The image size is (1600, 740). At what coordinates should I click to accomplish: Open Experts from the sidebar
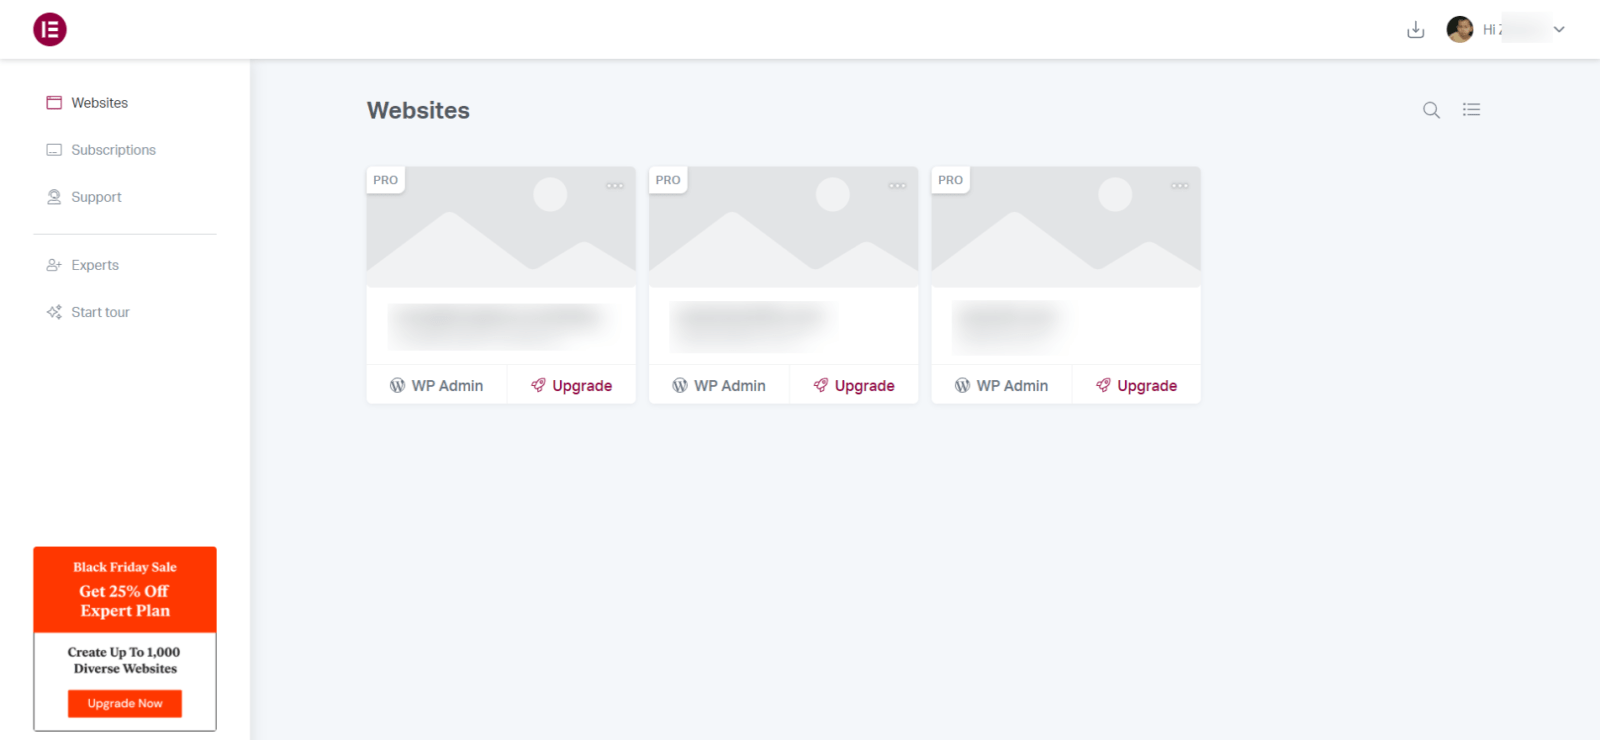pos(95,265)
